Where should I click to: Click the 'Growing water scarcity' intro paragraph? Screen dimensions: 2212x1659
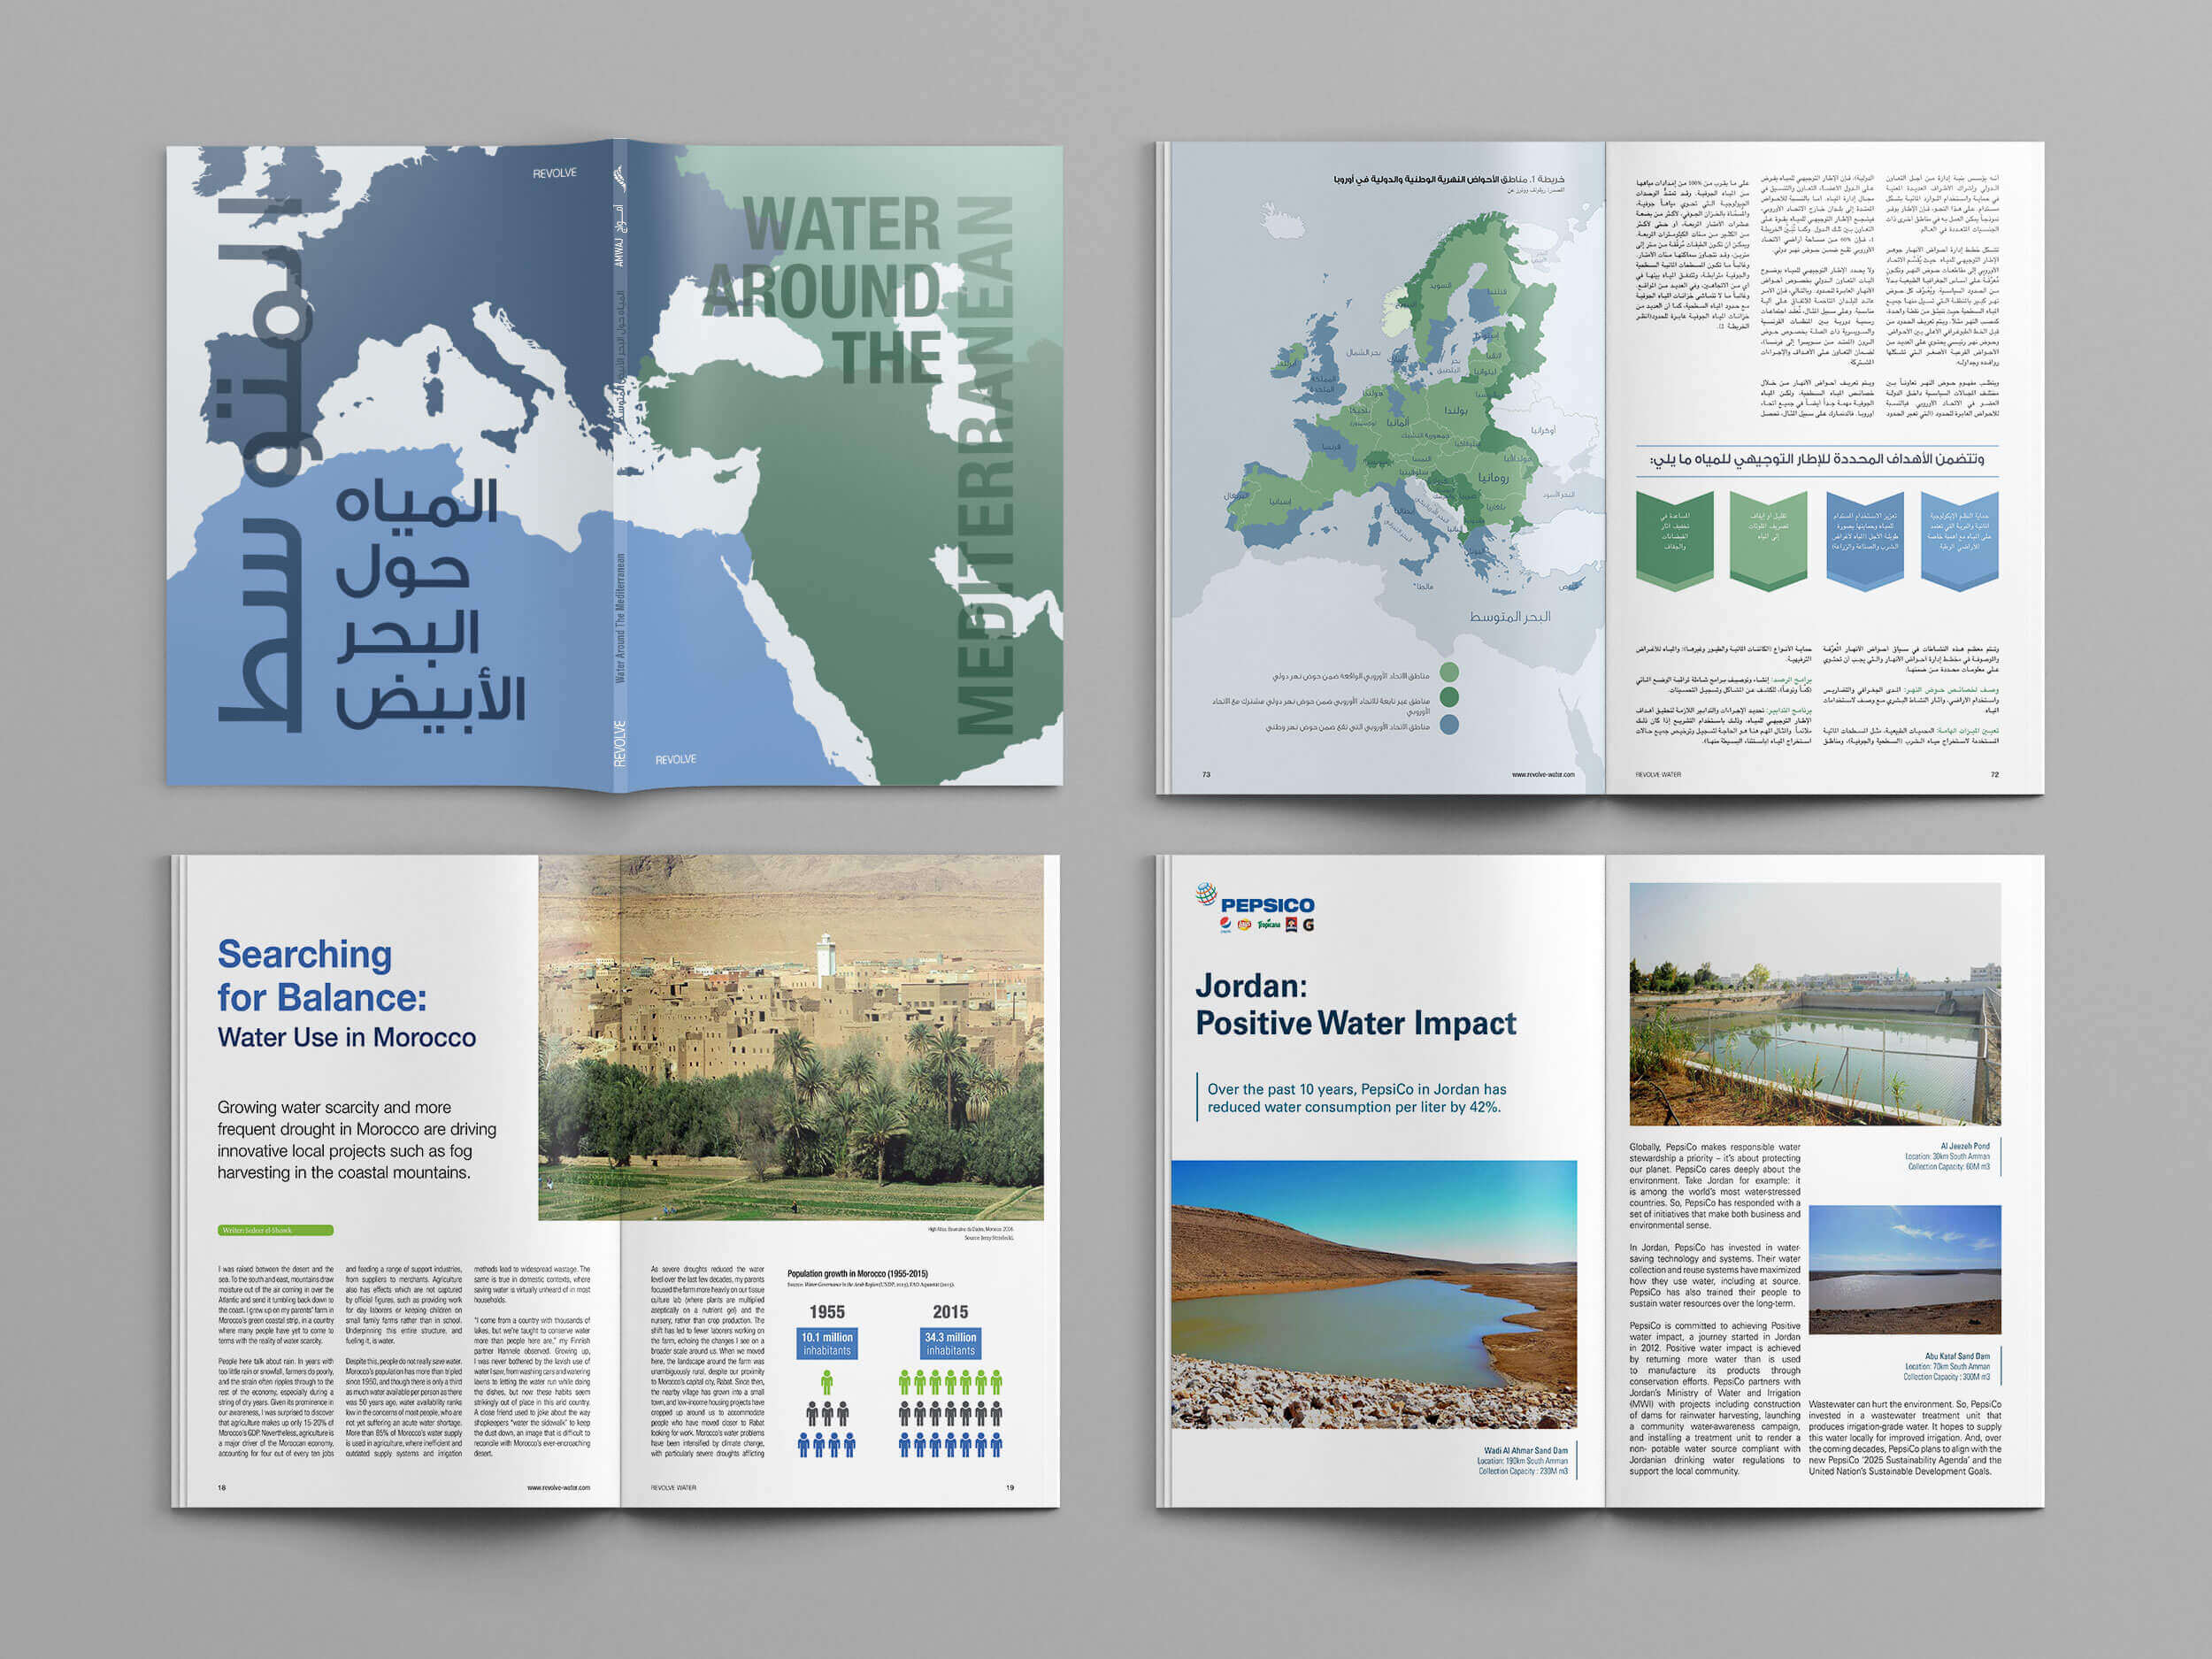click(x=357, y=1140)
